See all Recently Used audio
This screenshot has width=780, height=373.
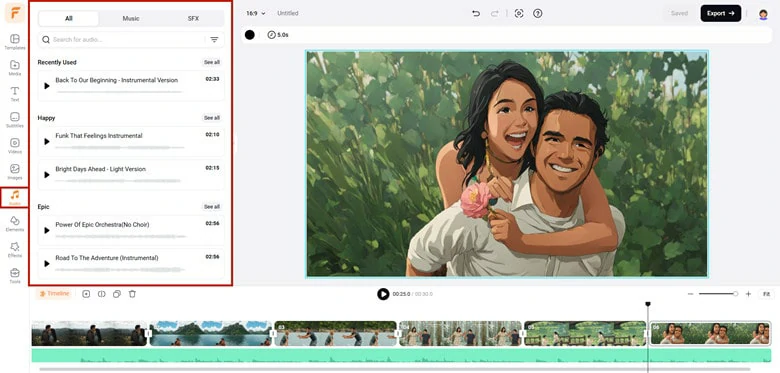(x=211, y=62)
